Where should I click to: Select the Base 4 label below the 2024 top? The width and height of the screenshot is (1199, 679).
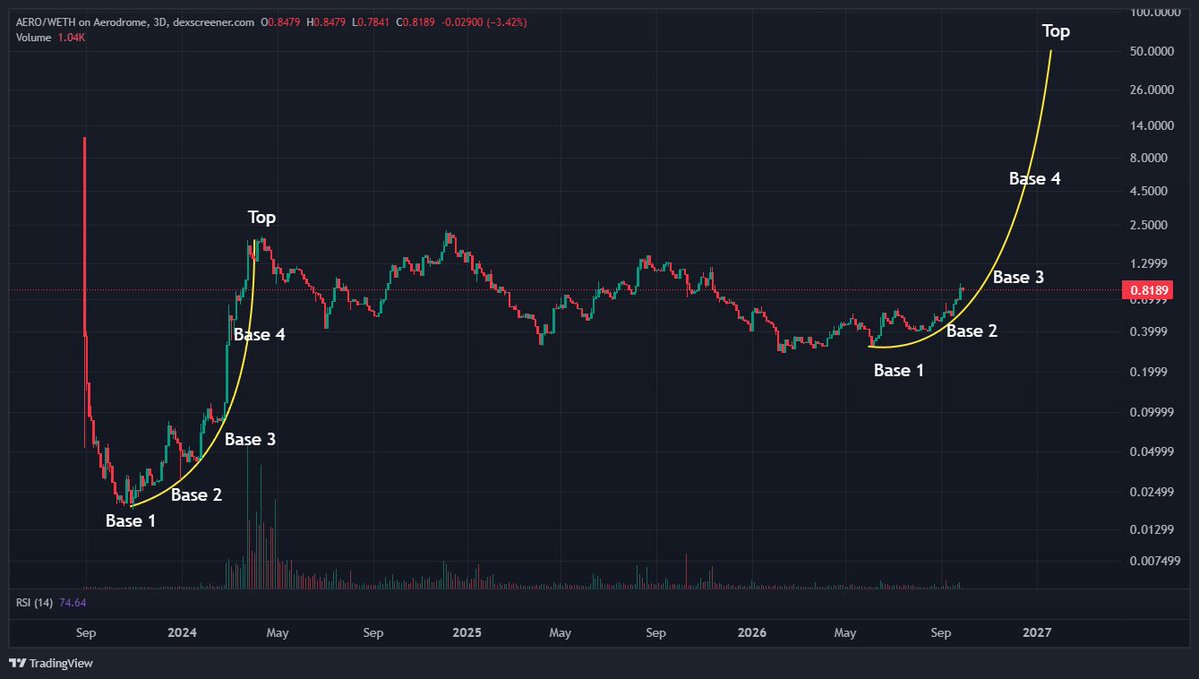click(259, 334)
